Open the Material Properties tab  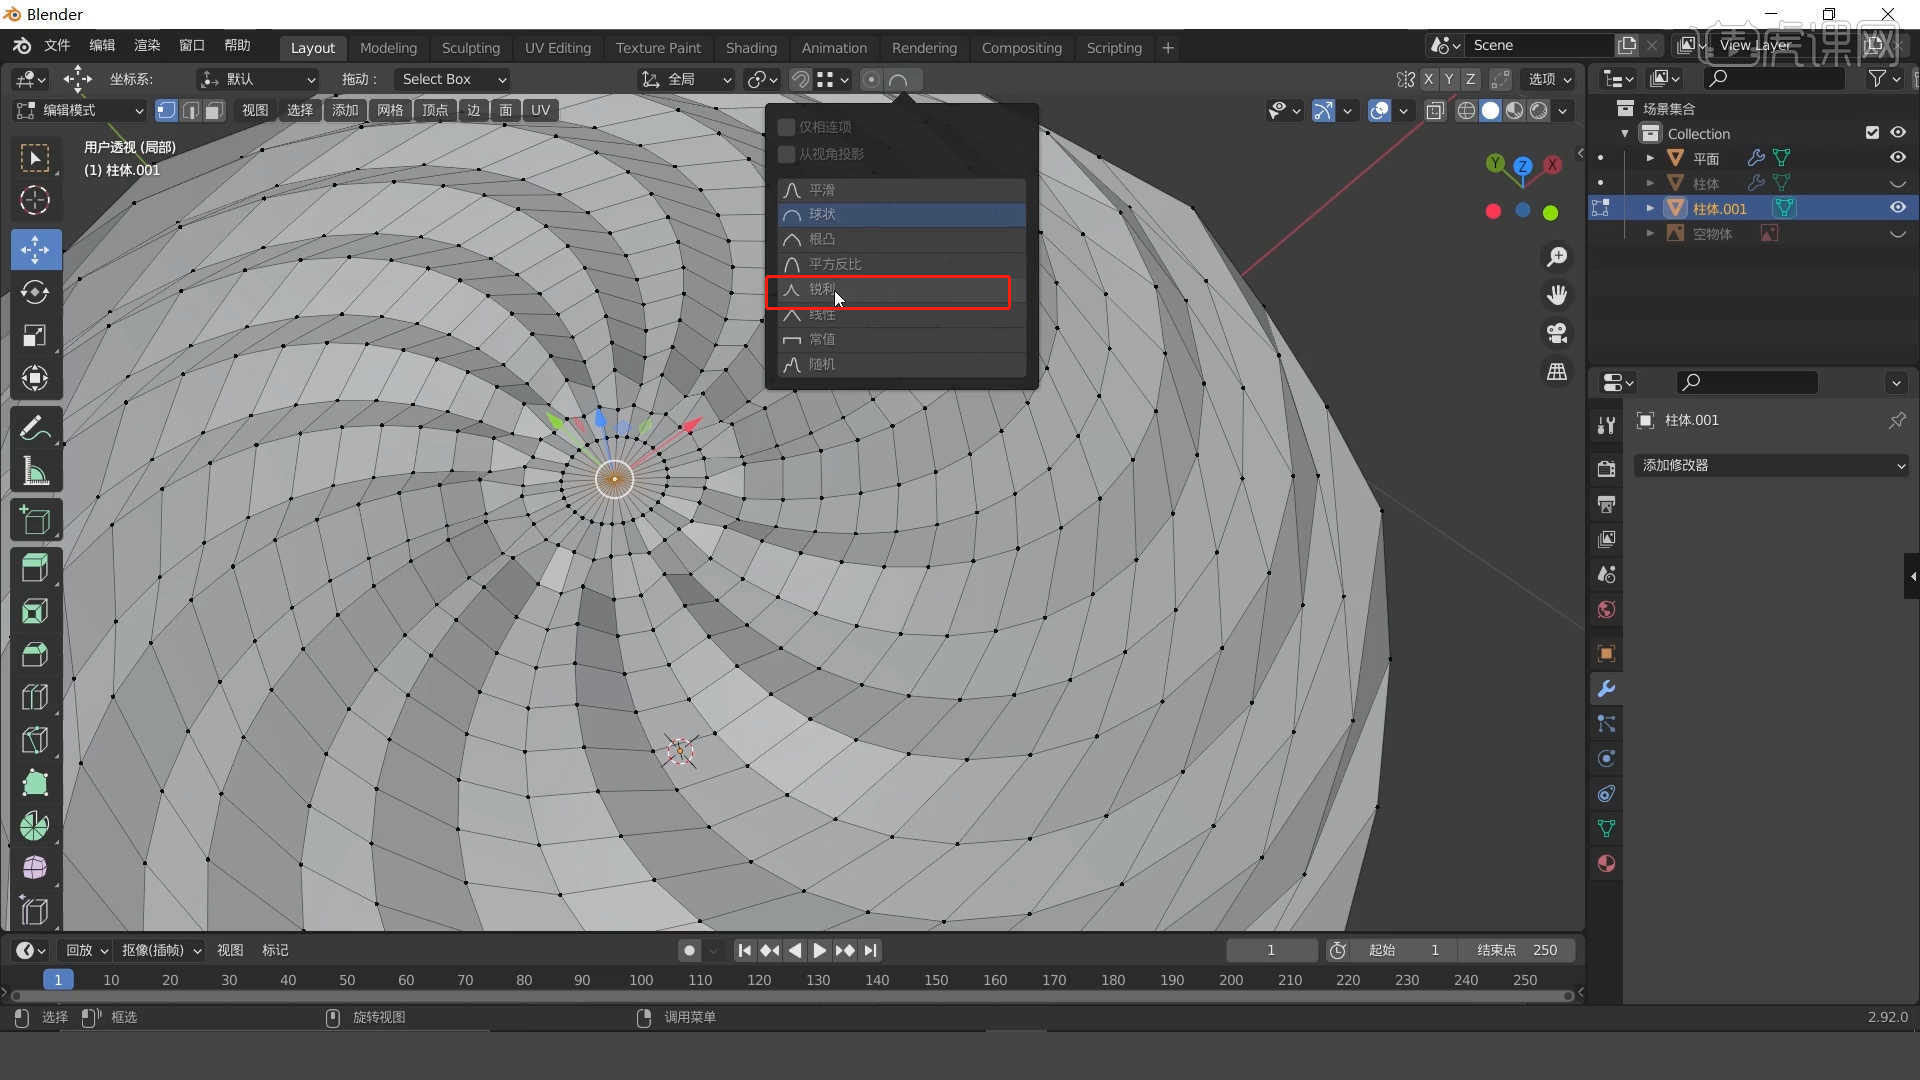[x=1606, y=863]
